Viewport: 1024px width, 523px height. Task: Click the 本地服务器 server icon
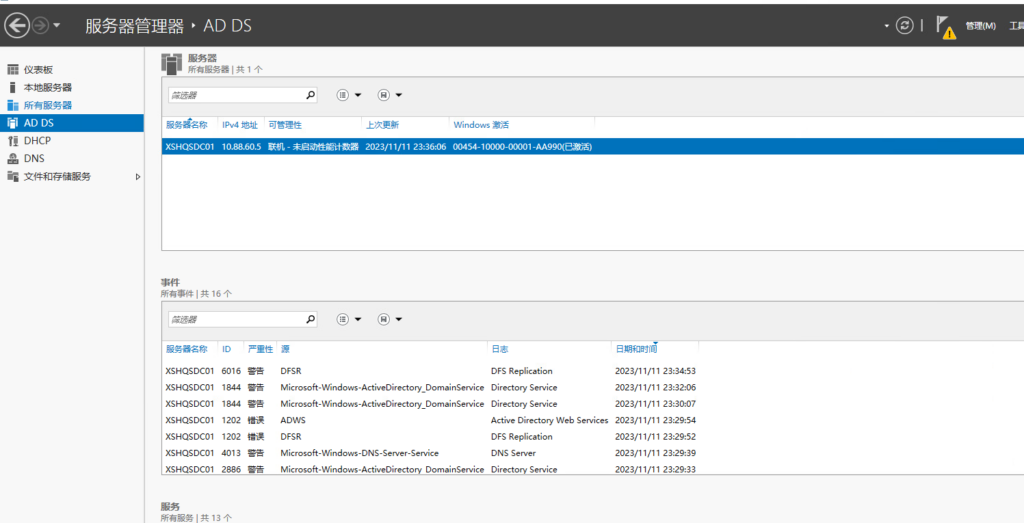12,87
